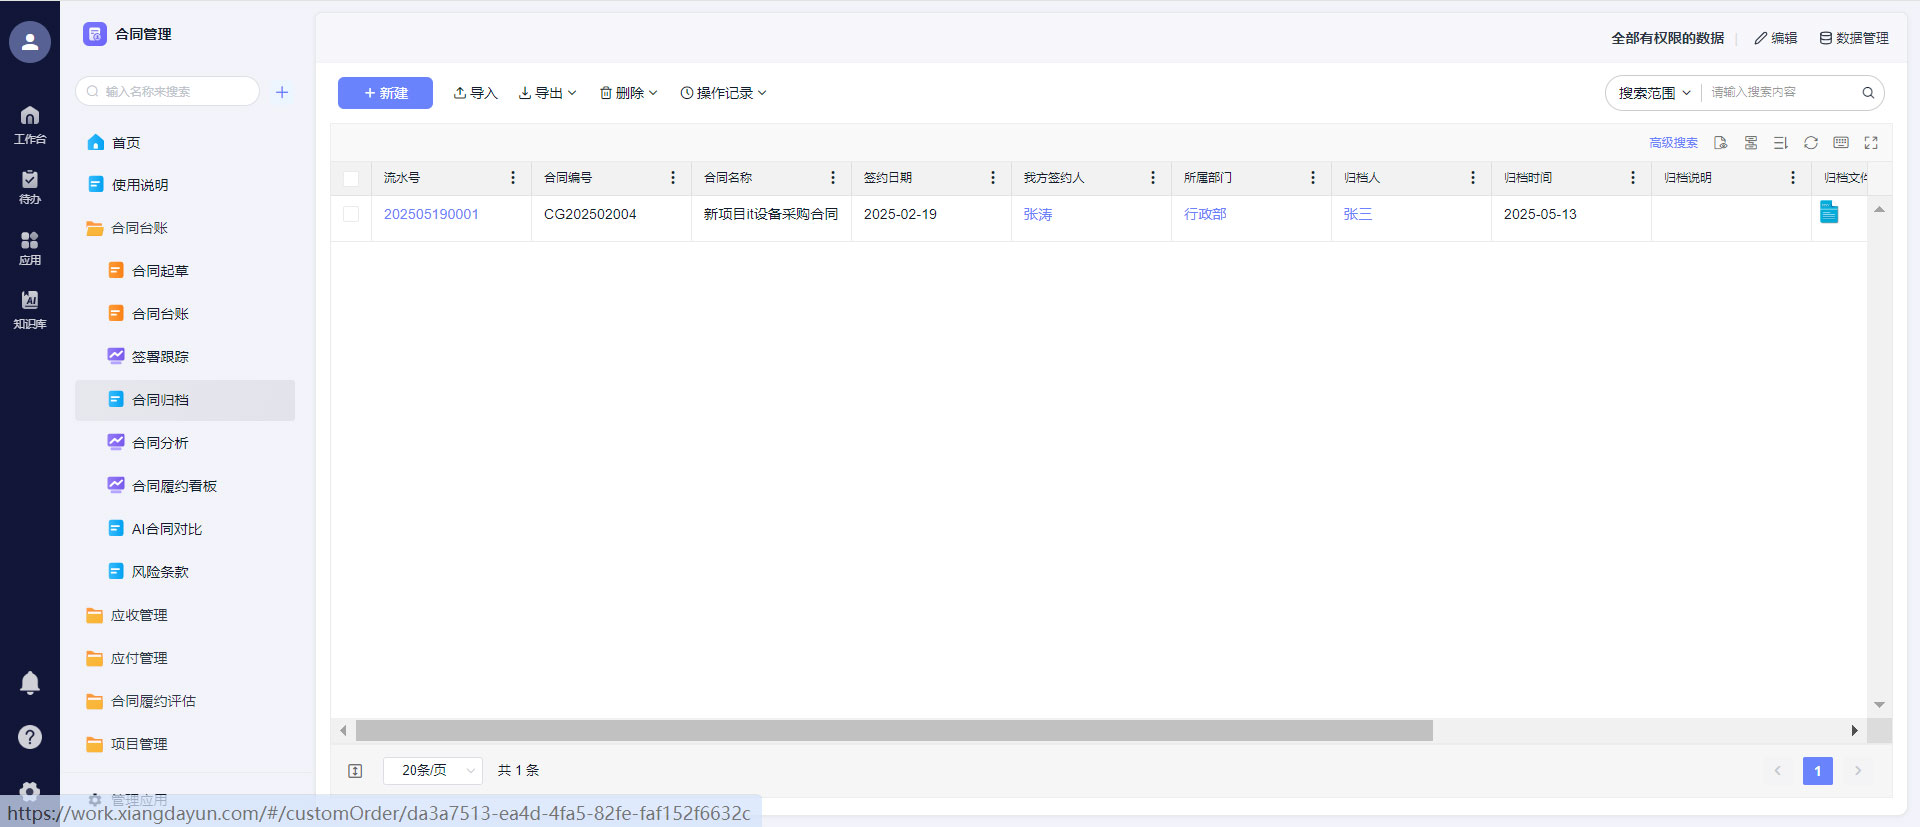The image size is (1920, 827).
Task: Expand the 导出 dropdown
Action: [547, 93]
